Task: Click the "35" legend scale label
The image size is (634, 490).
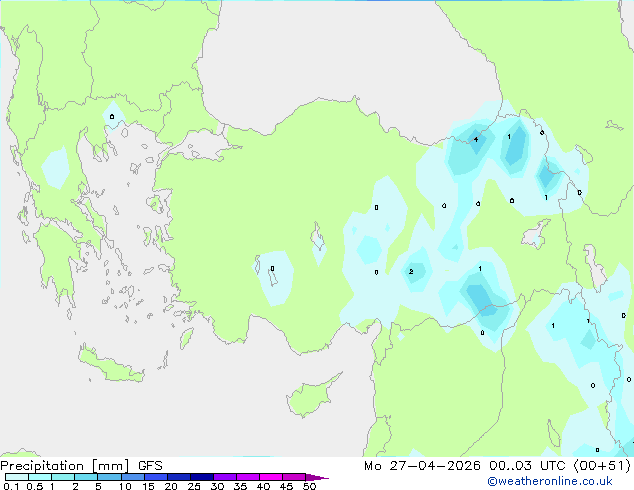Action: 240,486
